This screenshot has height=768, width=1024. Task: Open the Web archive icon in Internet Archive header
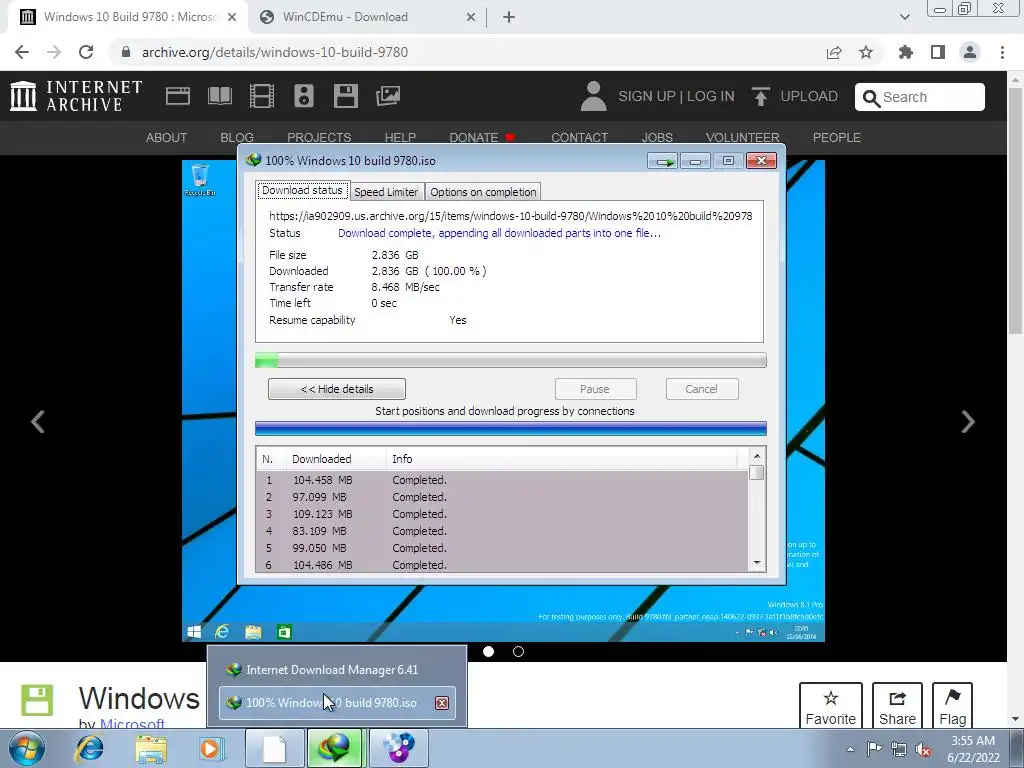[178, 96]
